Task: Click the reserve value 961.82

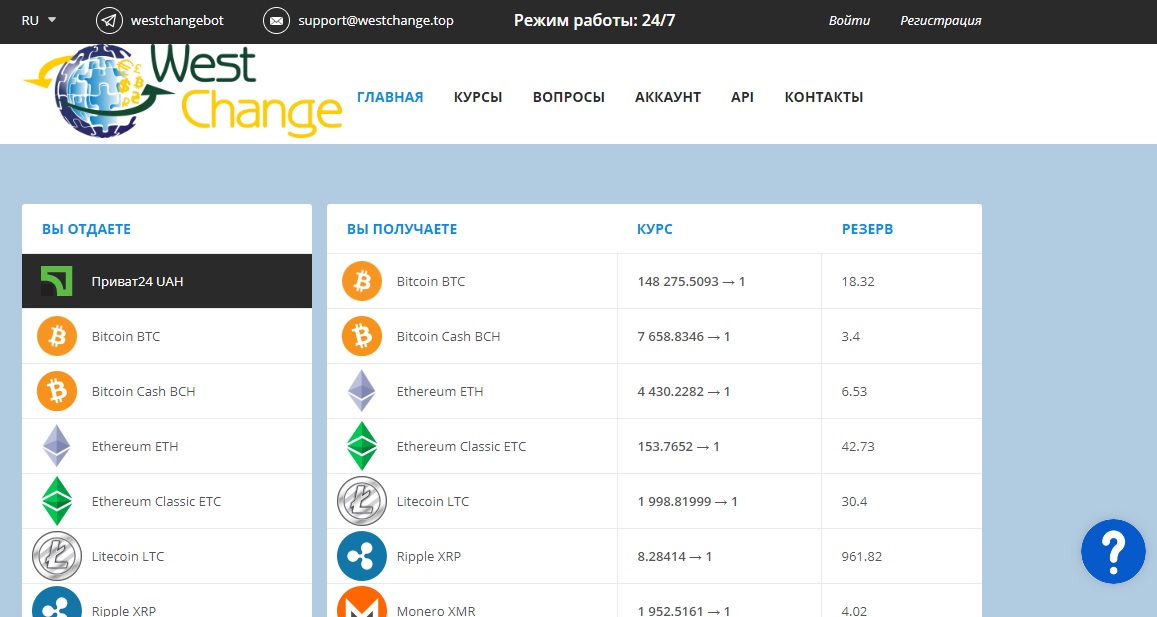Action: (x=862, y=556)
